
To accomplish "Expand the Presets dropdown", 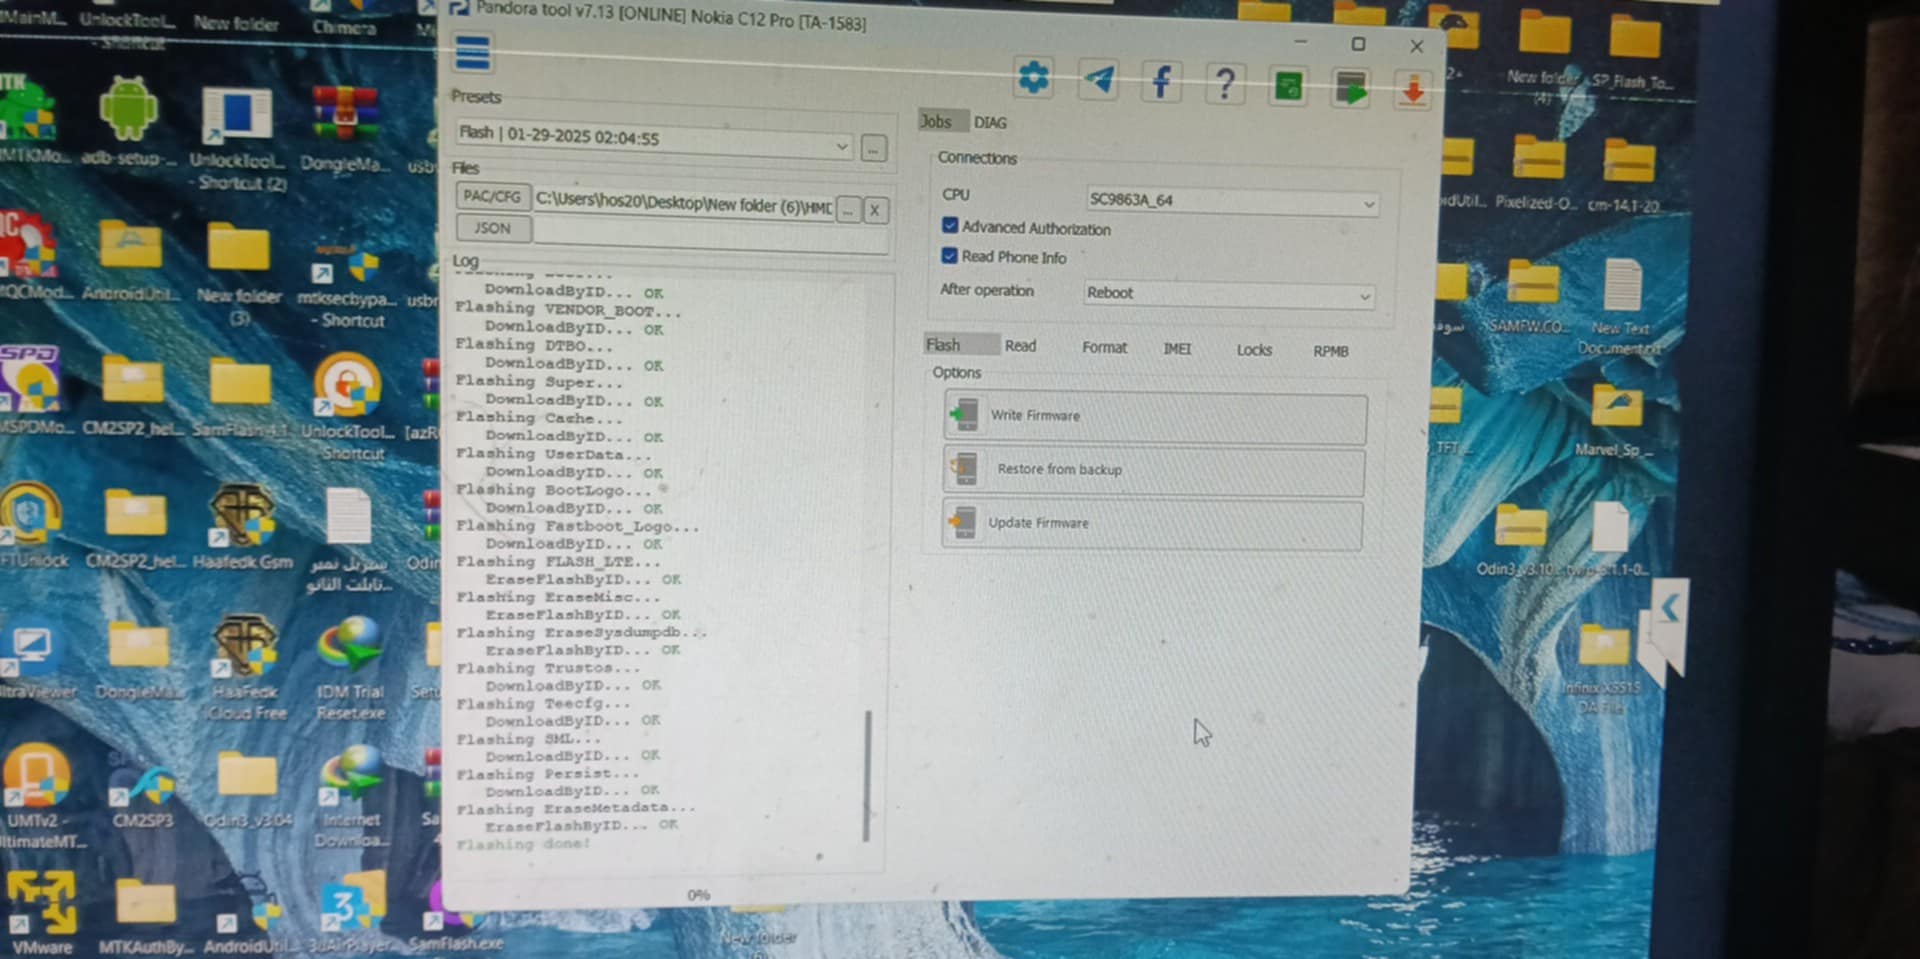I will pos(841,146).
